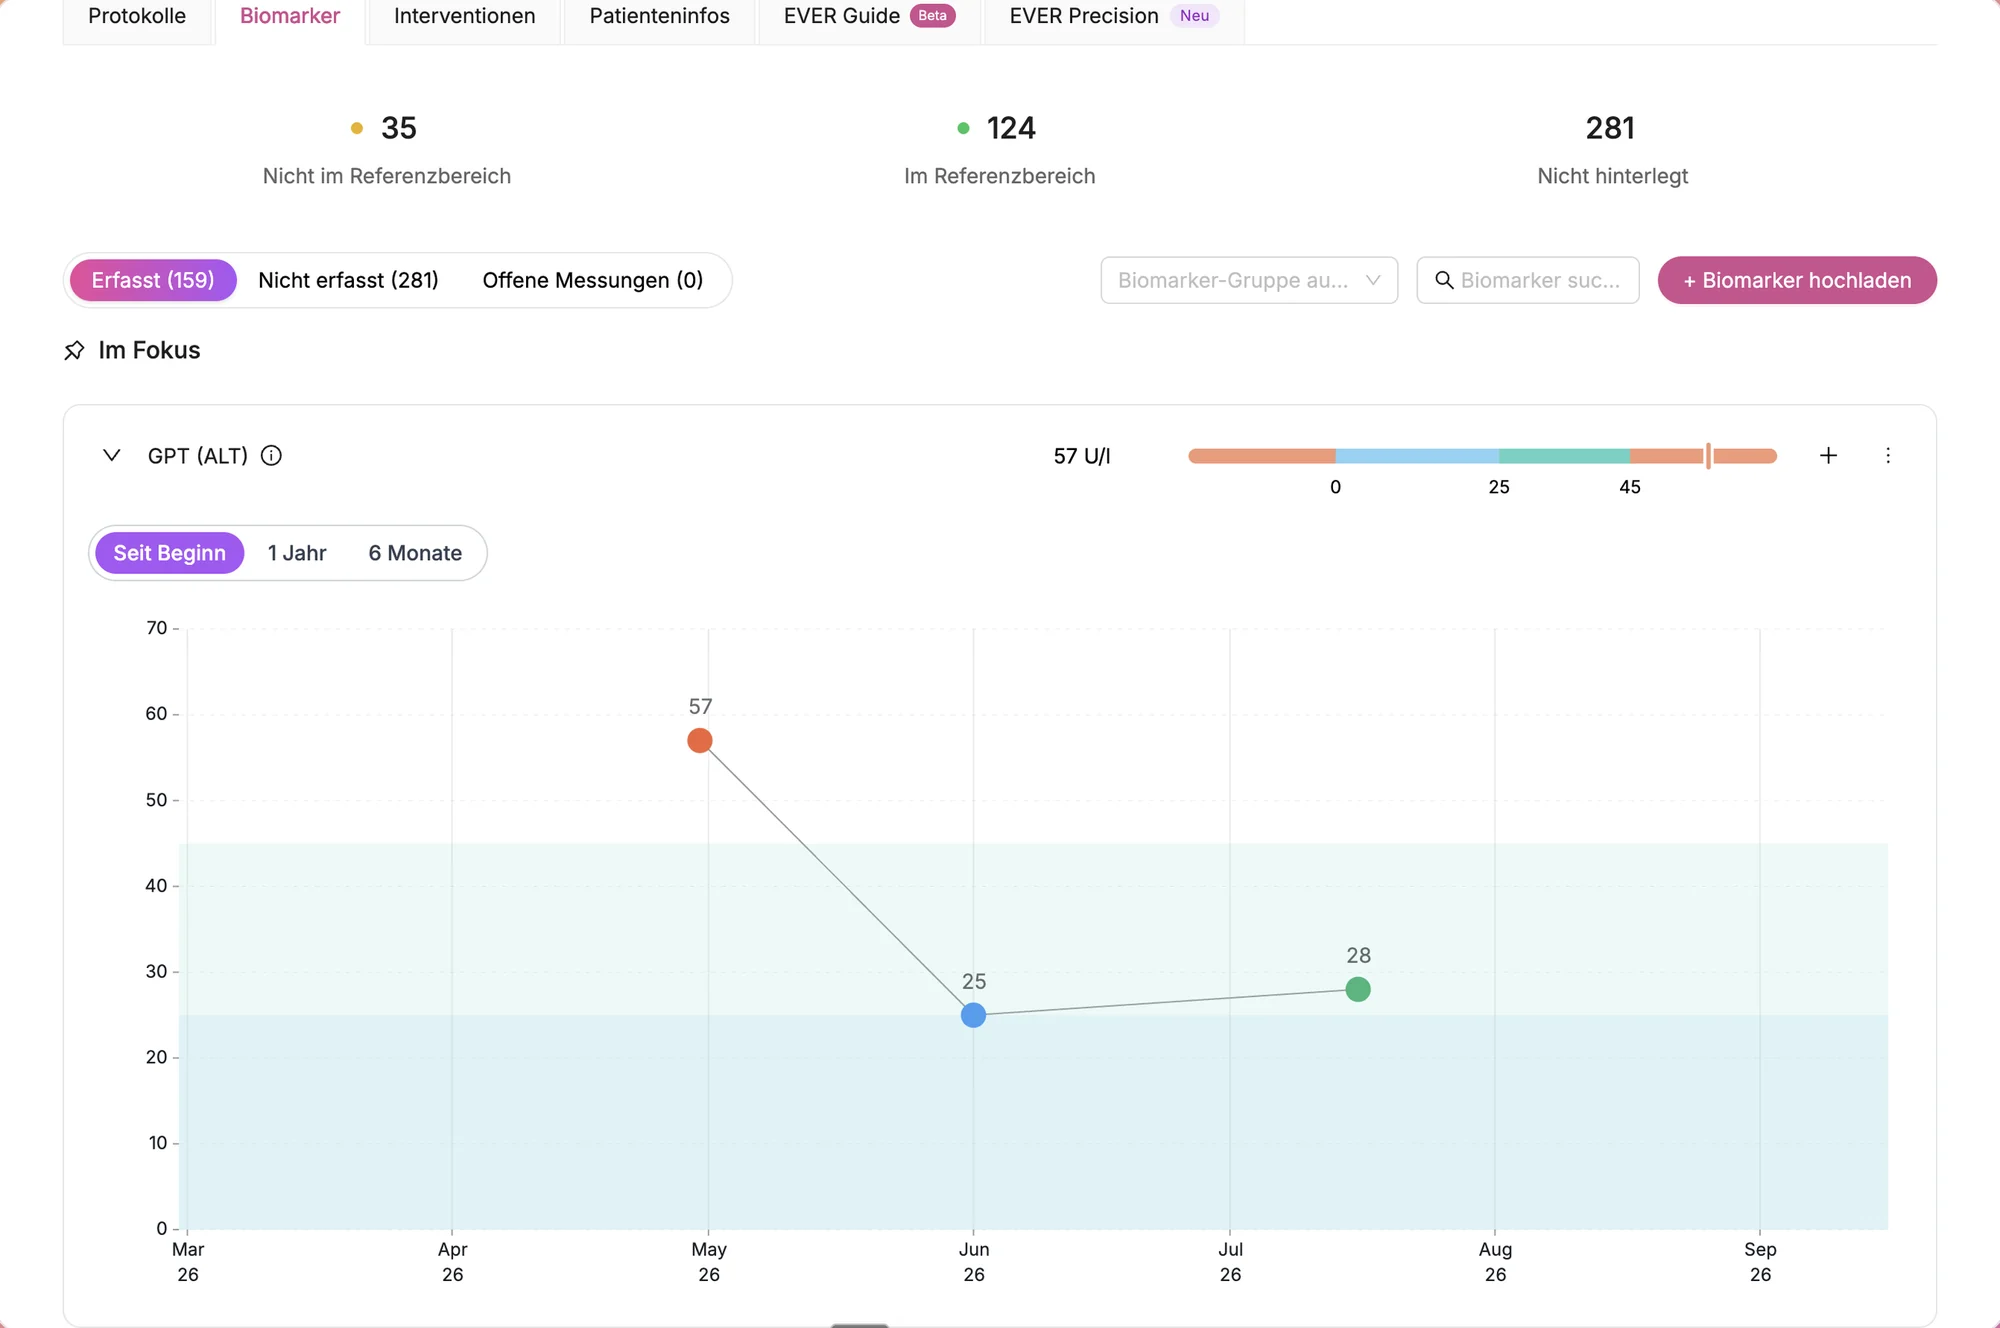
Task: Show Offene Messungen (0)
Action: (x=593, y=280)
